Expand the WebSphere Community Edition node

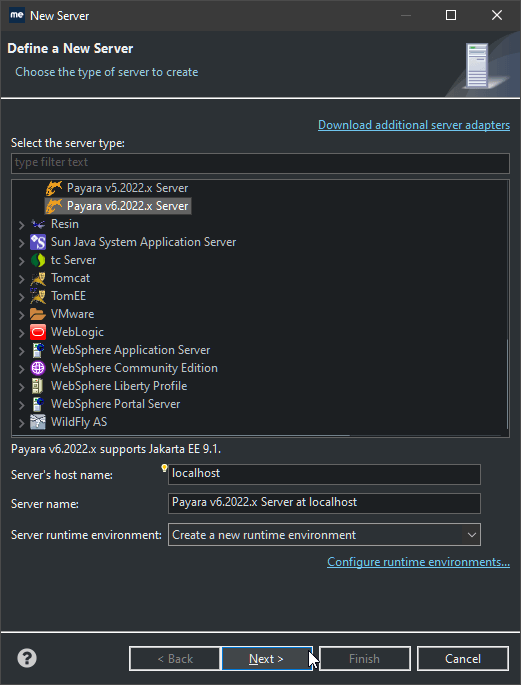pyautogui.click(x=21, y=369)
